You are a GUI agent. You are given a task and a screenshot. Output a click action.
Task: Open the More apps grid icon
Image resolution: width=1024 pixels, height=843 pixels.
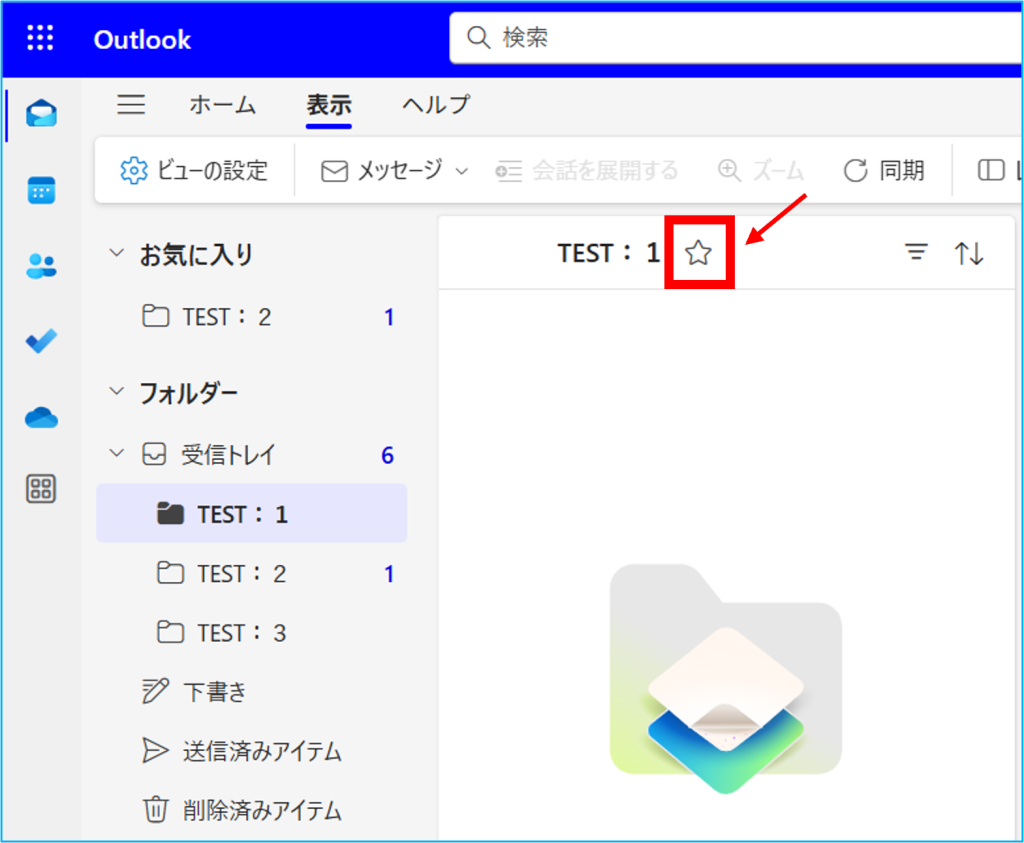pos(42,489)
